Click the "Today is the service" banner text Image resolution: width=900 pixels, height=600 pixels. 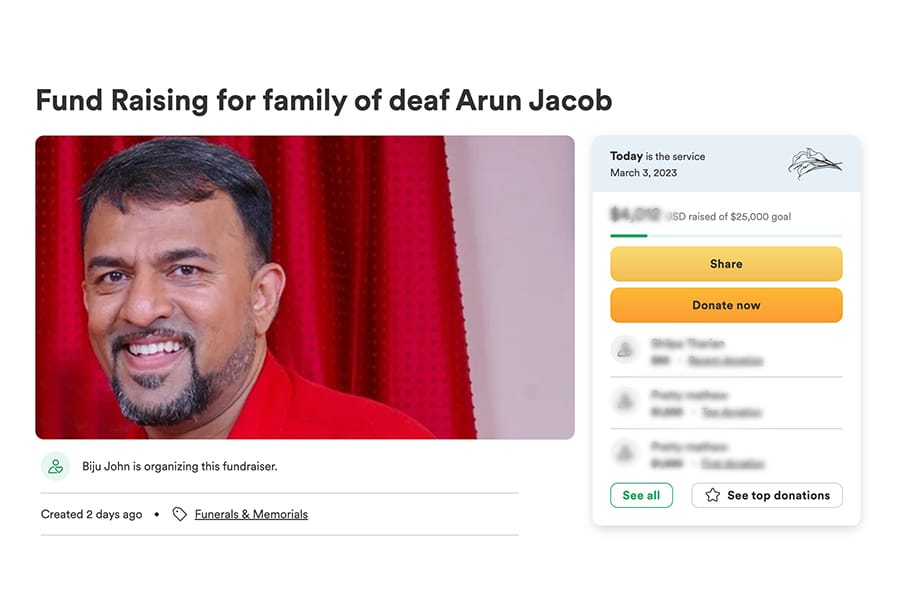tap(657, 157)
